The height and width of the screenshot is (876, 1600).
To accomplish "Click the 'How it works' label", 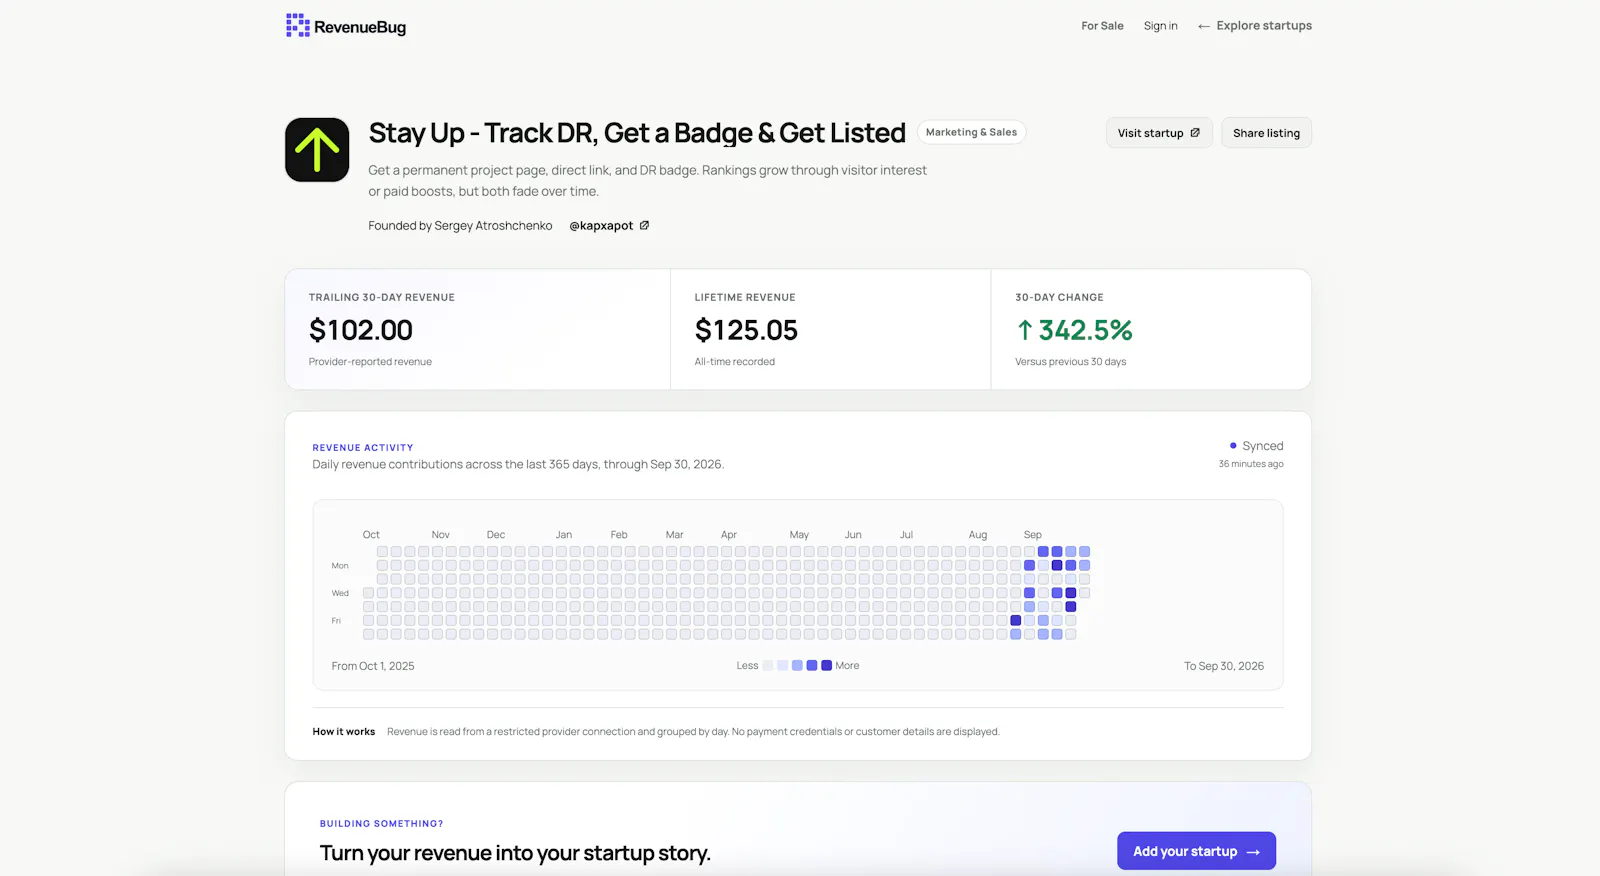I will [344, 732].
